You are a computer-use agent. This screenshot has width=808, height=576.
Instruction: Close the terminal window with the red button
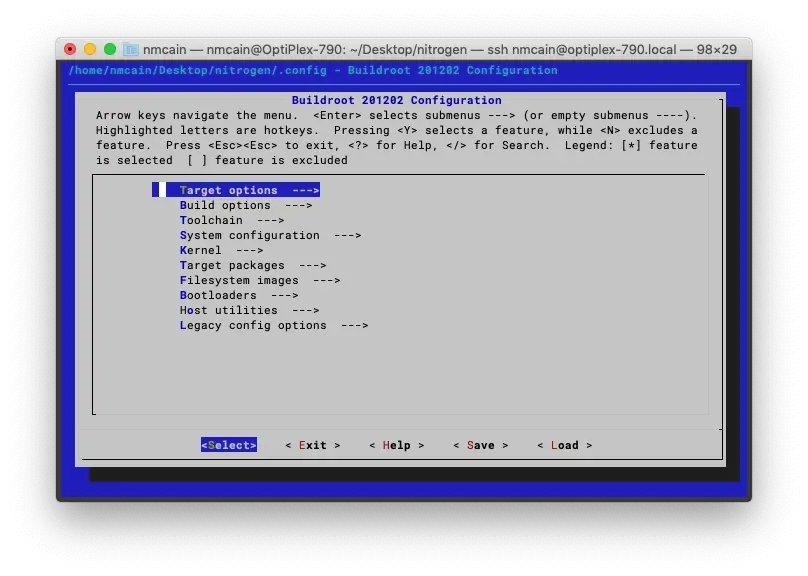(70, 49)
